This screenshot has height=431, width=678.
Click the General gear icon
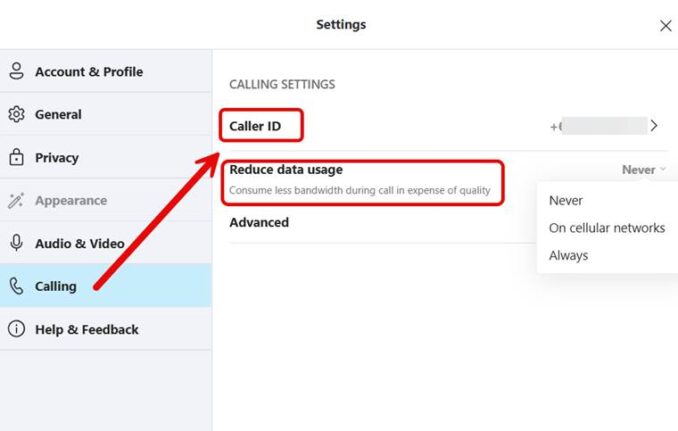coord(16,114)
